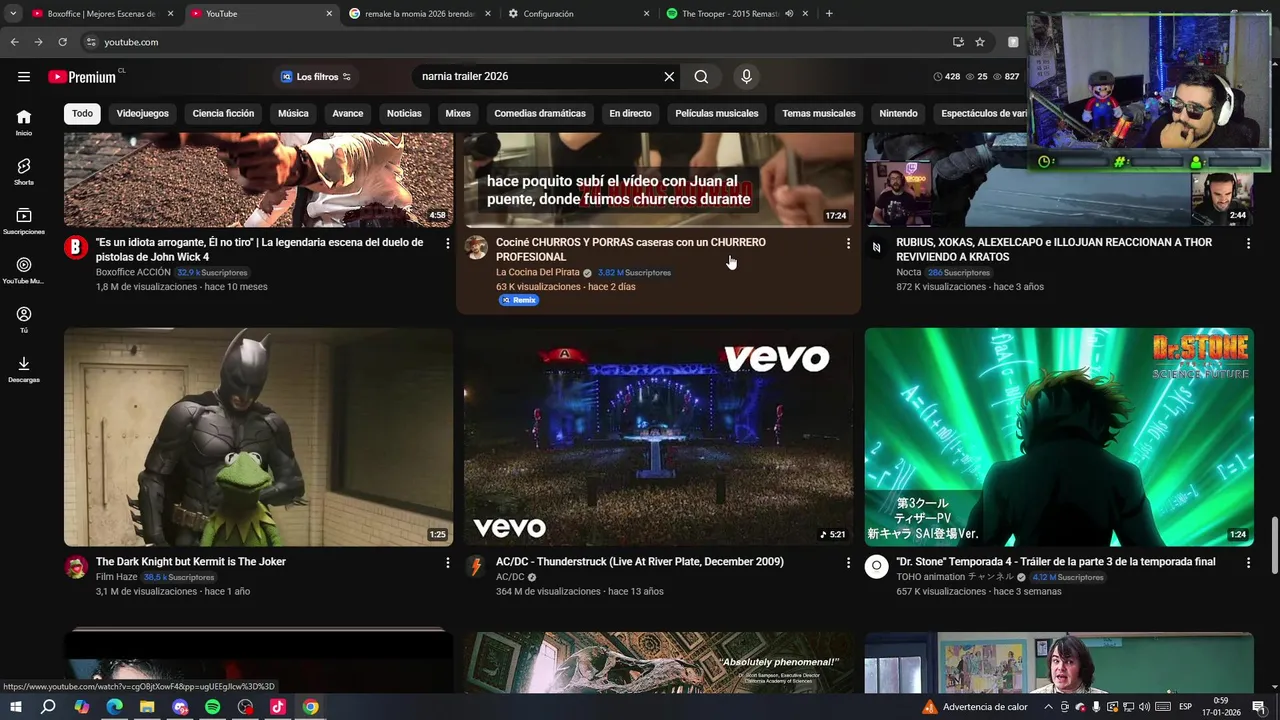Click the magnifier search button

(701, 77)
